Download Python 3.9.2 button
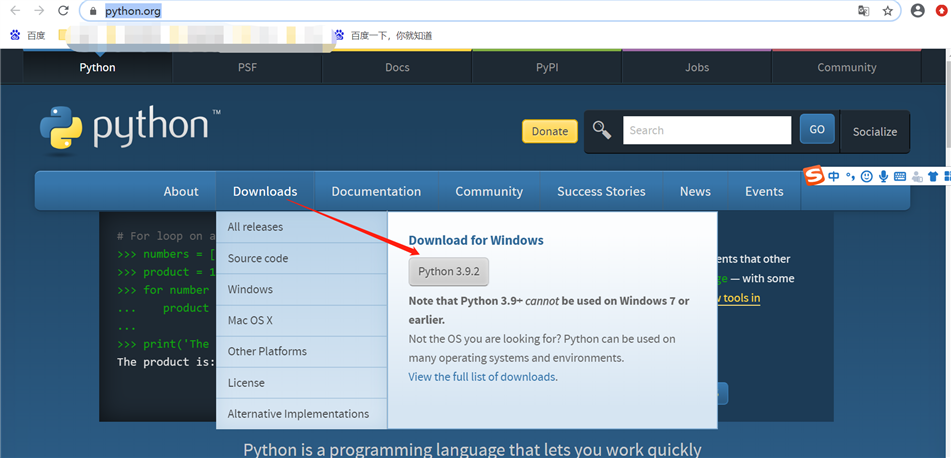The width and height of the screenshot is (951, 458). click(x=449, y=271)
